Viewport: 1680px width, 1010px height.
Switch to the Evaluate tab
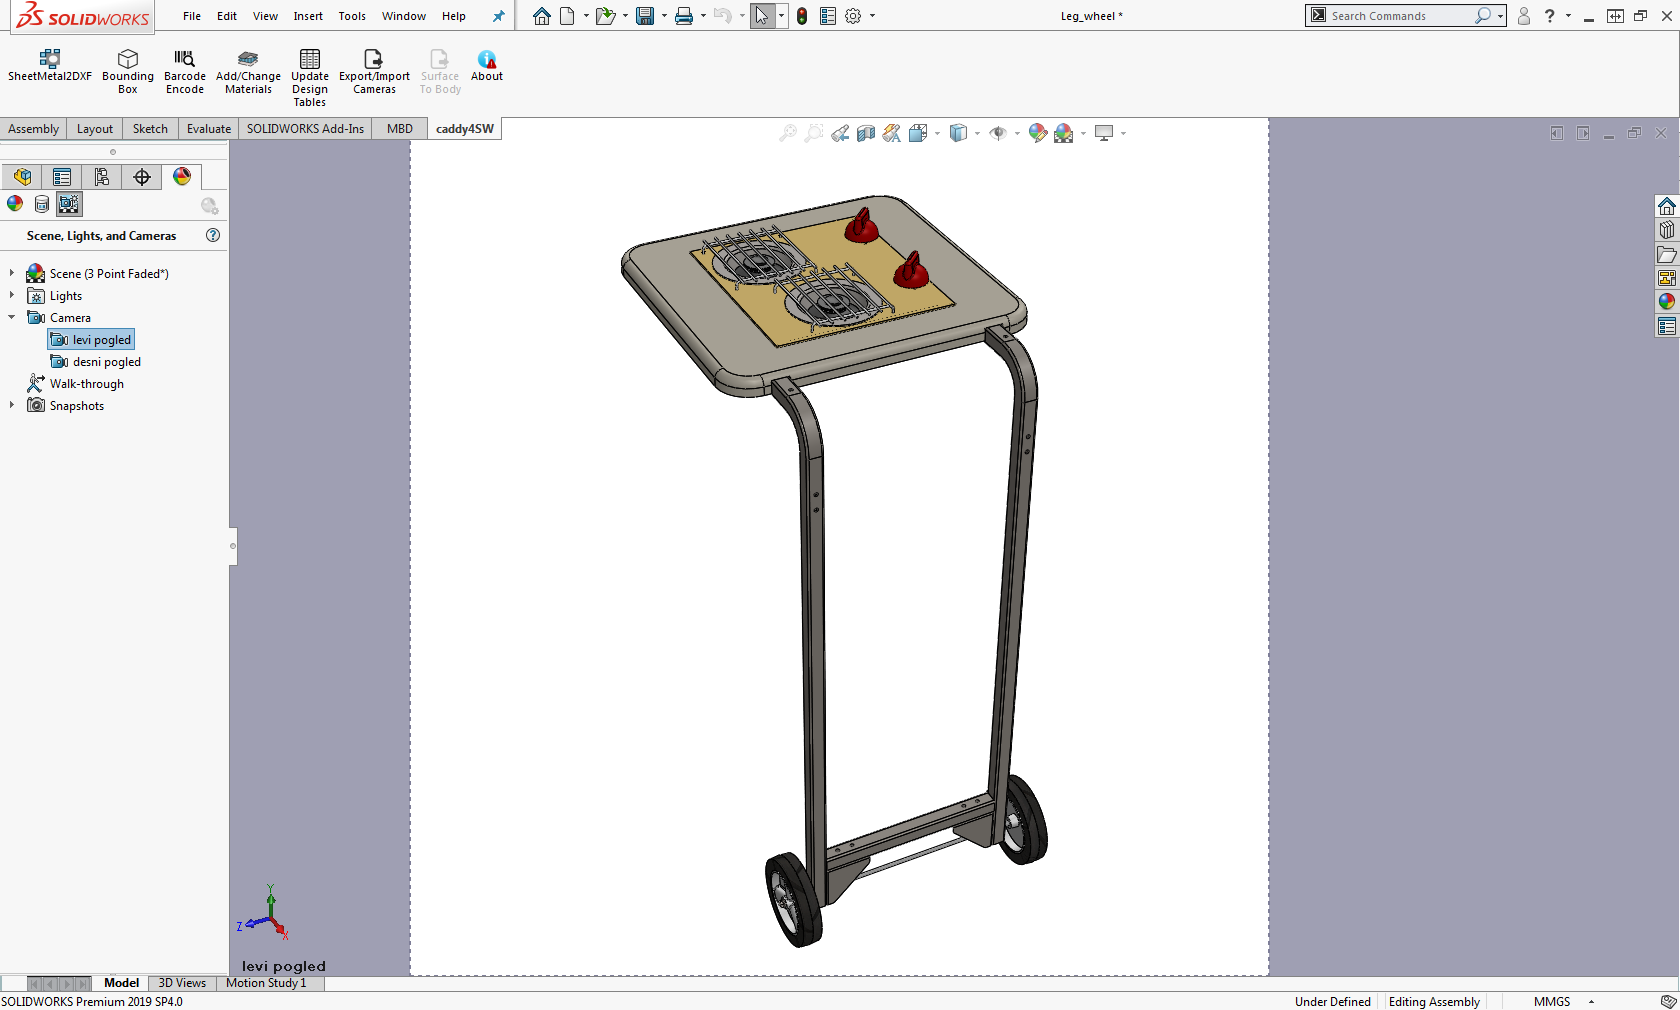click(x=208, y=129)
